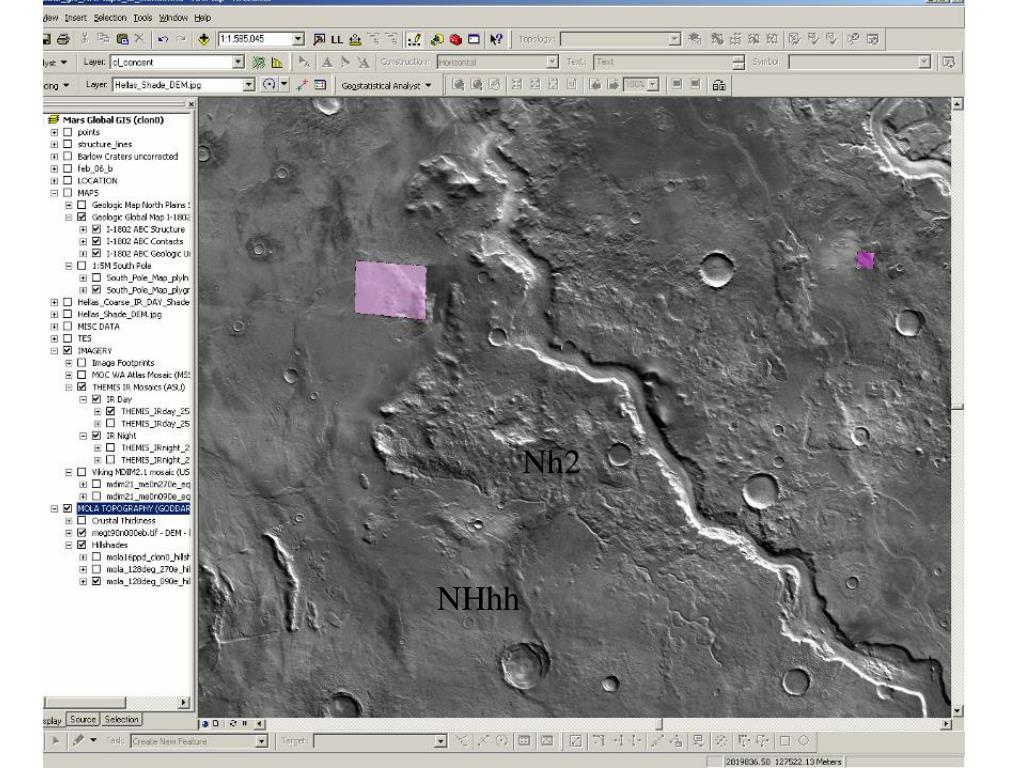Screen dimensions: 1024x768
Task: Switch to layout view icon below map
Action: (x=216, y=724)
